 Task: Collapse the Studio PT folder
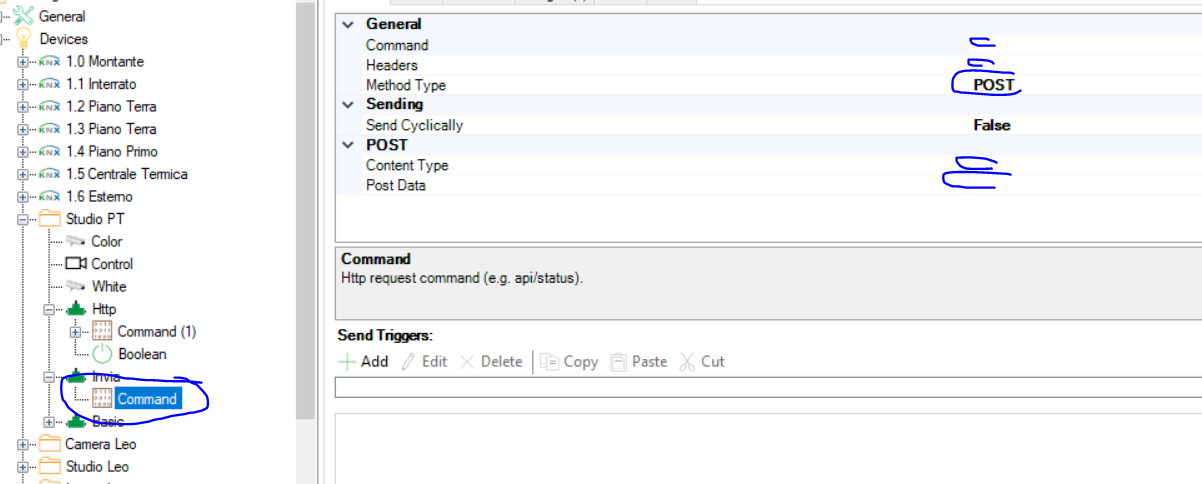coord(23,219)
